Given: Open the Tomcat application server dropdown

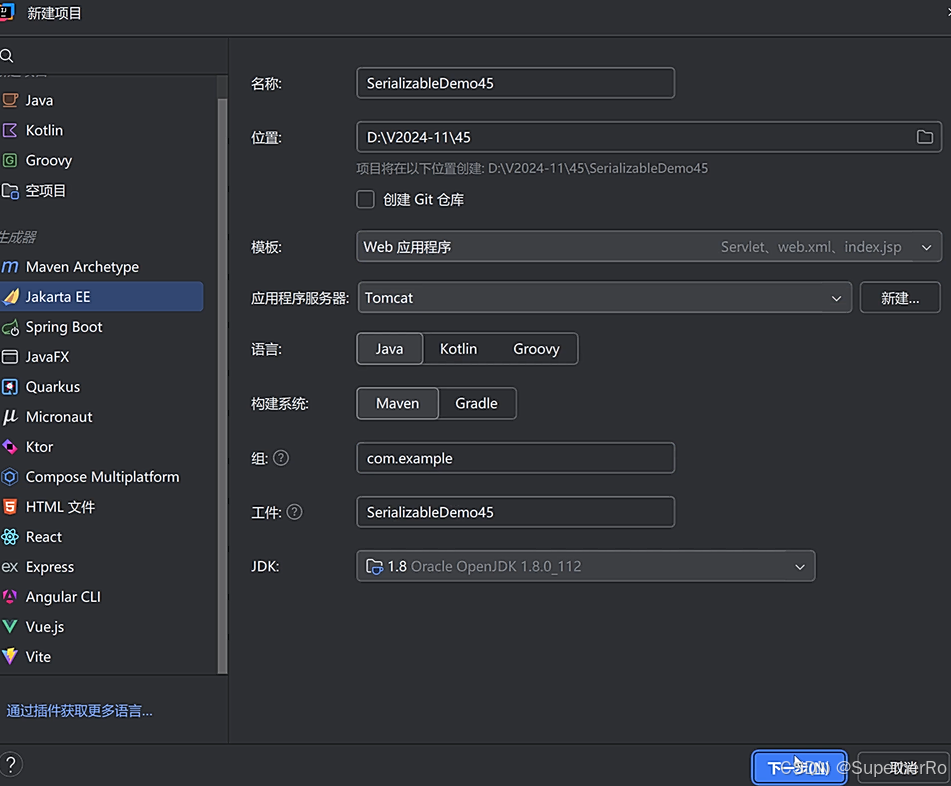Looking at the screenshot, I should tap(605, 298).
